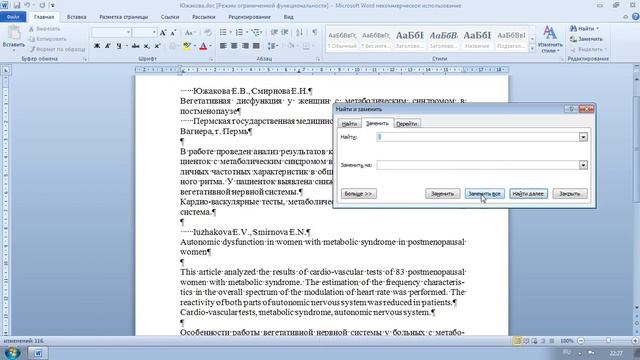This screenshot has width=640, height=360.
Task: Open the Заменить на combo box dropdown arrow
Action: 583,165
